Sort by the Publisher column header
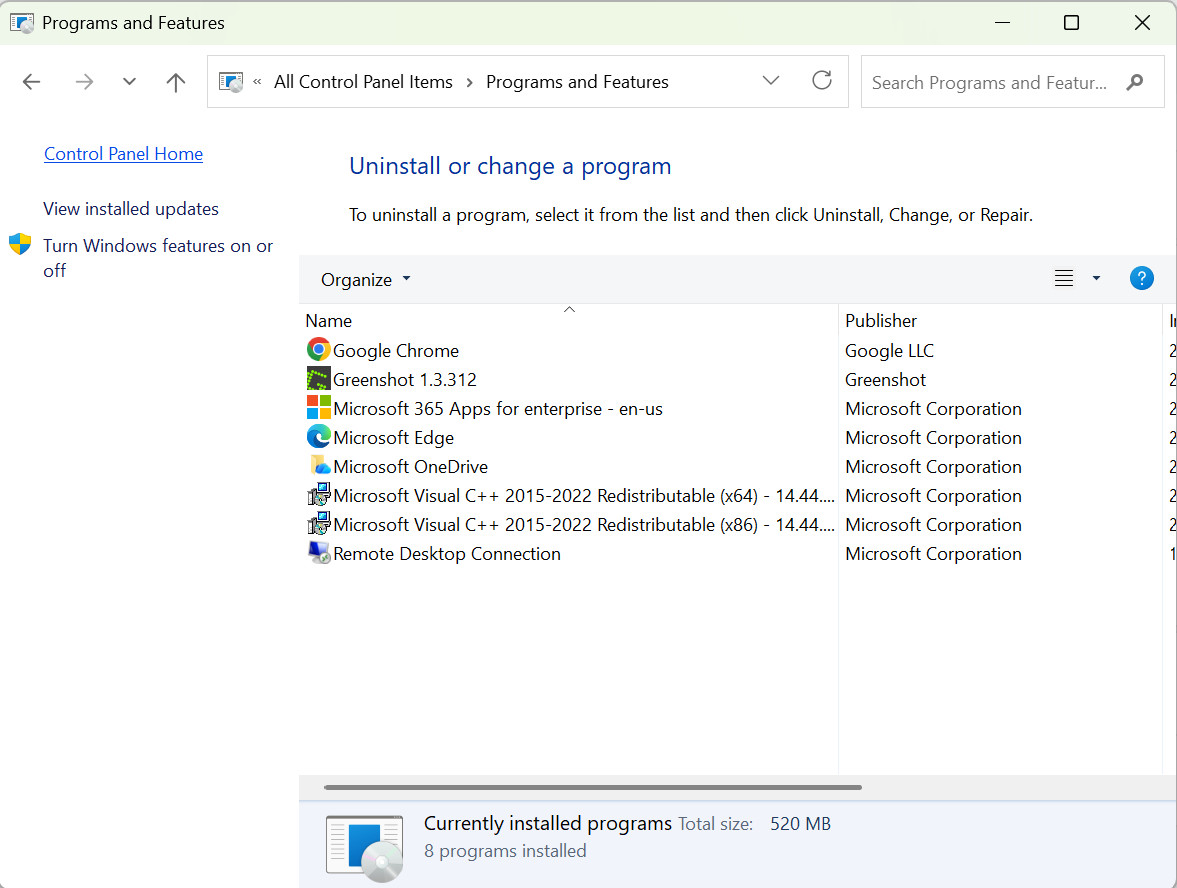The height and width of the screenshot is (888, 1177). tap(1000, 321)
